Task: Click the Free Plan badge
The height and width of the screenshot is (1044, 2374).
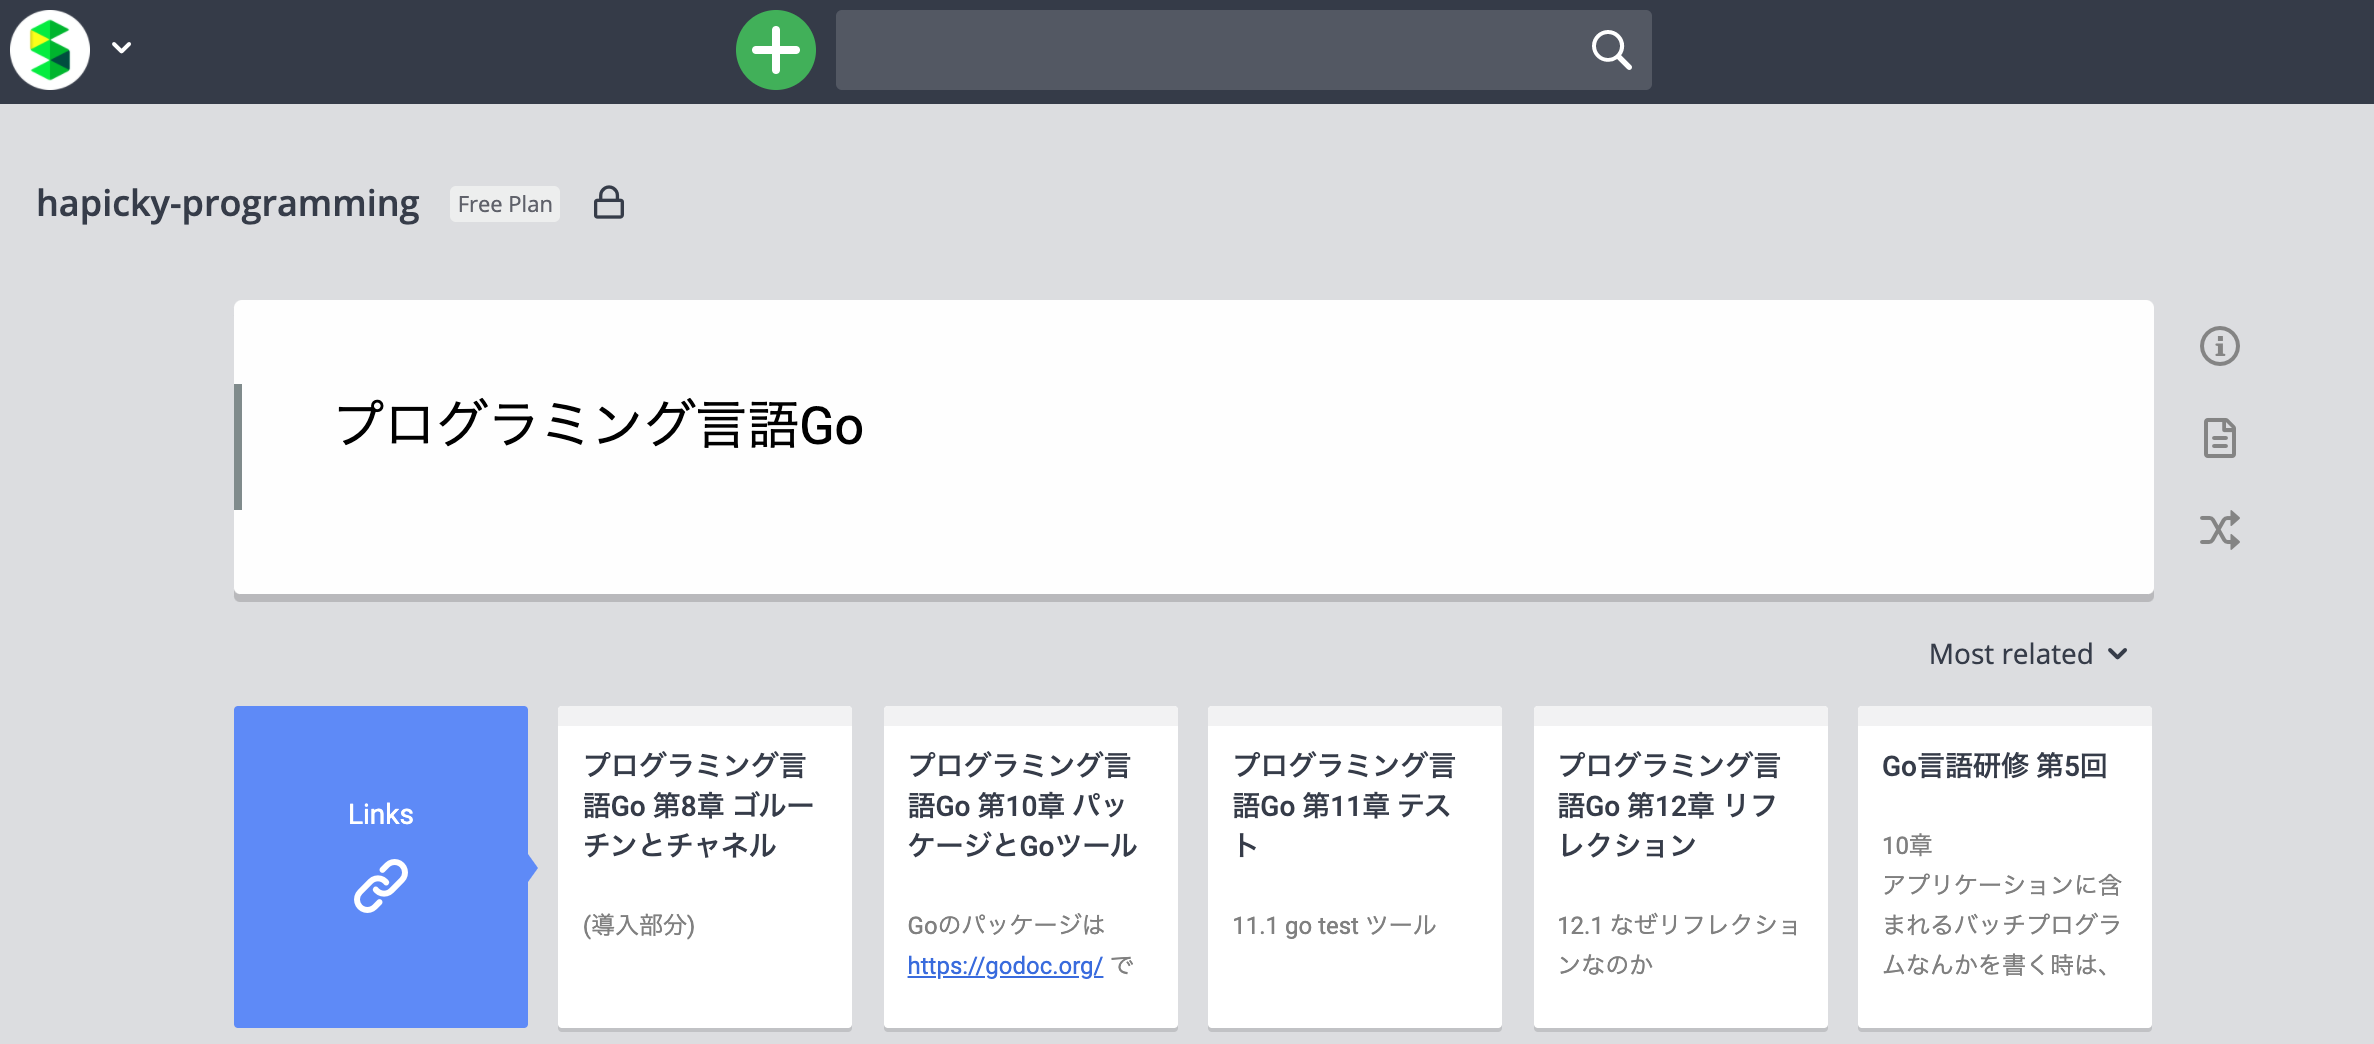Action: point(505,204)
